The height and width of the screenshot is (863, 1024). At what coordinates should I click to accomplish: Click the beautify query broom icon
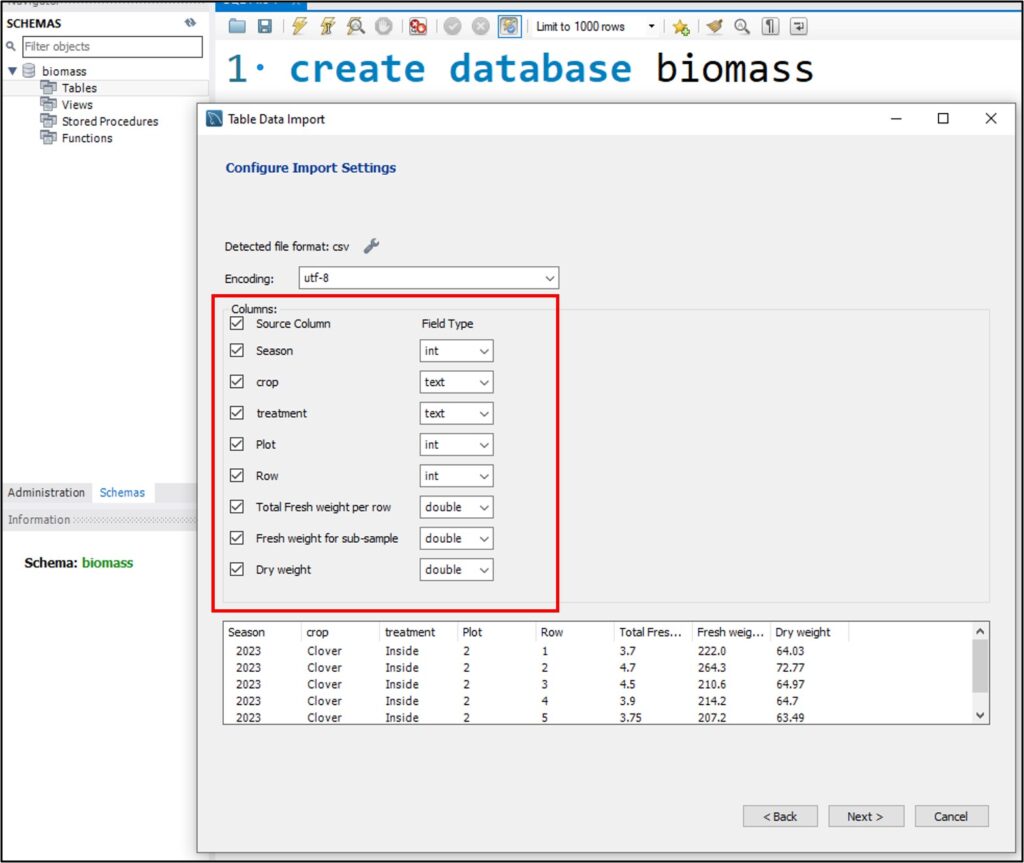pos(714,27)
